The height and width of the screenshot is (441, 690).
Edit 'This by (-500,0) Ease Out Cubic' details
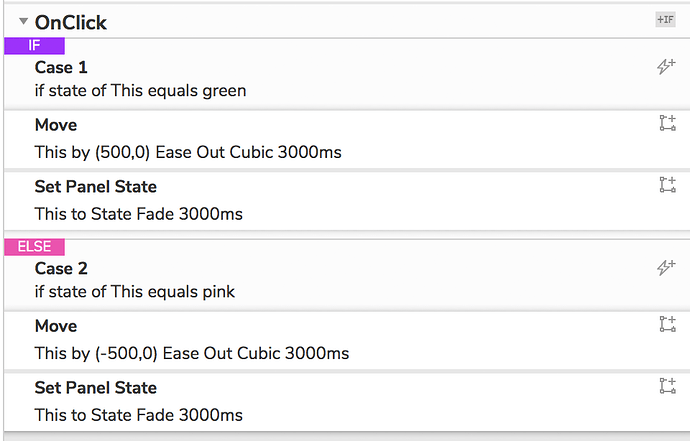tap(191, 353)
